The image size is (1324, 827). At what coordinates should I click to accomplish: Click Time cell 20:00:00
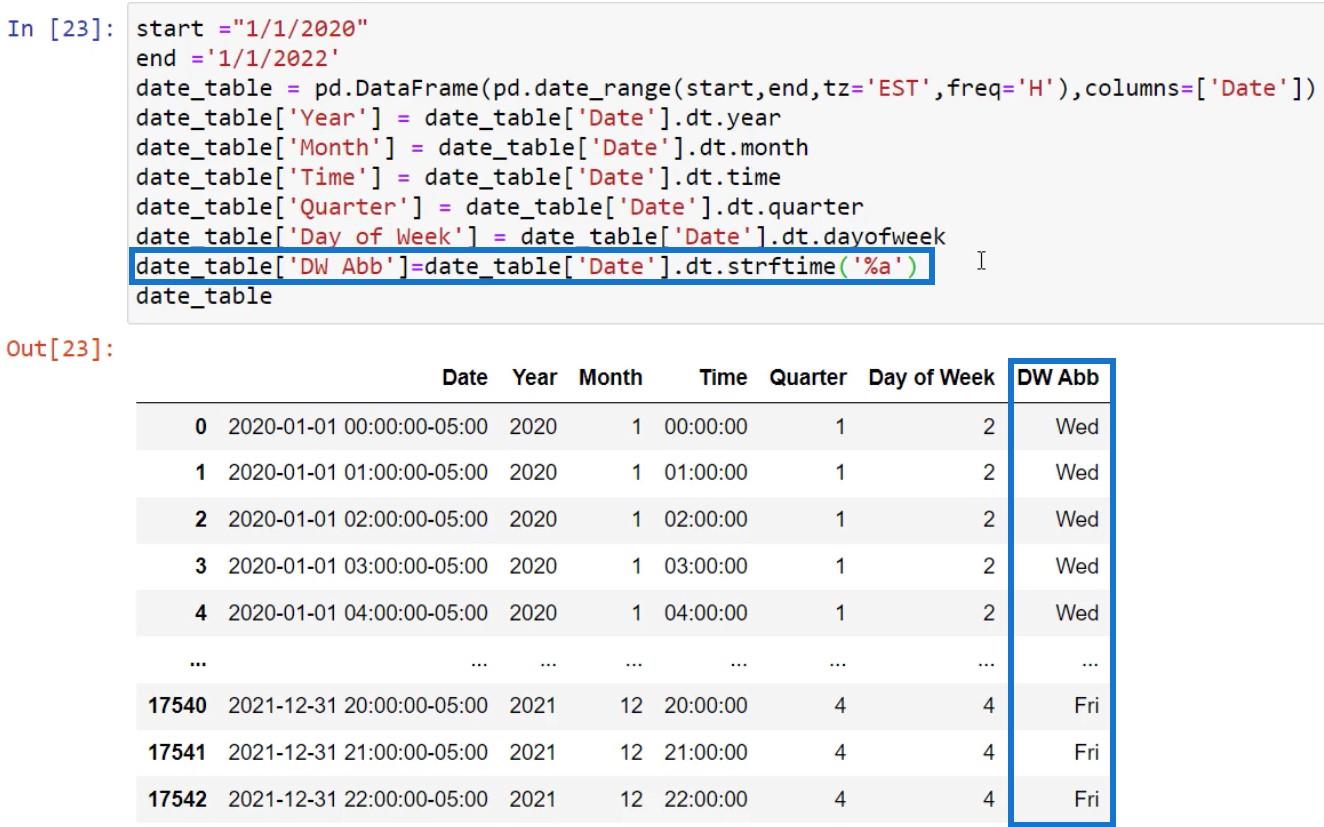click(706, 705)
